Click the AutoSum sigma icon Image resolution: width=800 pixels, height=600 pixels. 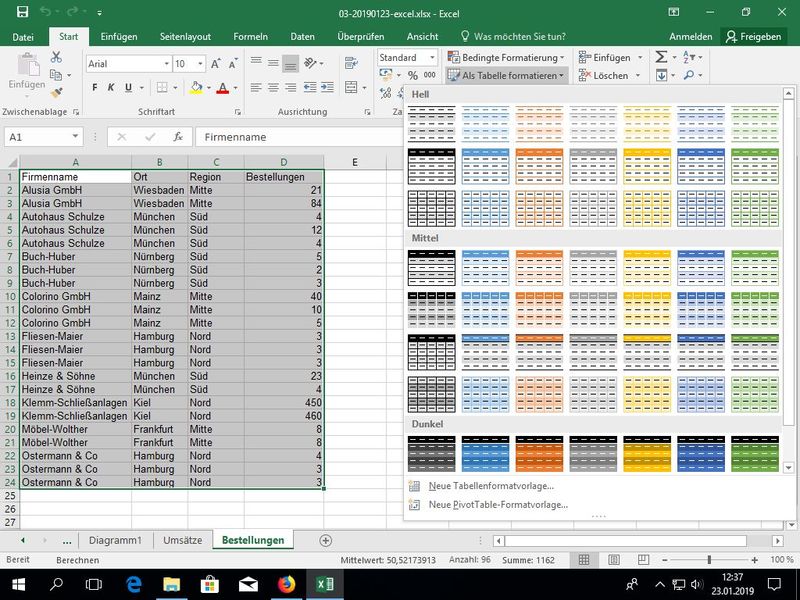(x=661, y=57)
